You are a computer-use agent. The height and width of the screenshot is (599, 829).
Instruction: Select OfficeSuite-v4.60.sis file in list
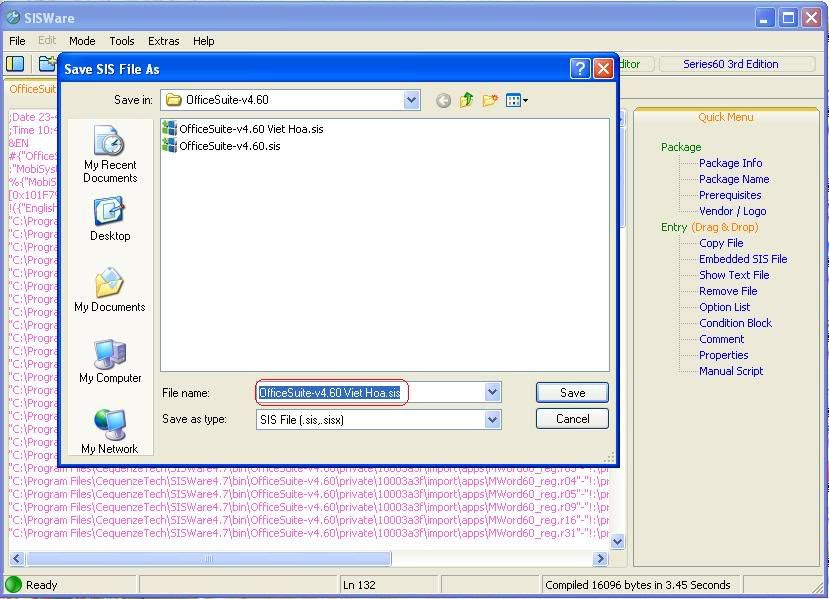click(x=222, y=145)
